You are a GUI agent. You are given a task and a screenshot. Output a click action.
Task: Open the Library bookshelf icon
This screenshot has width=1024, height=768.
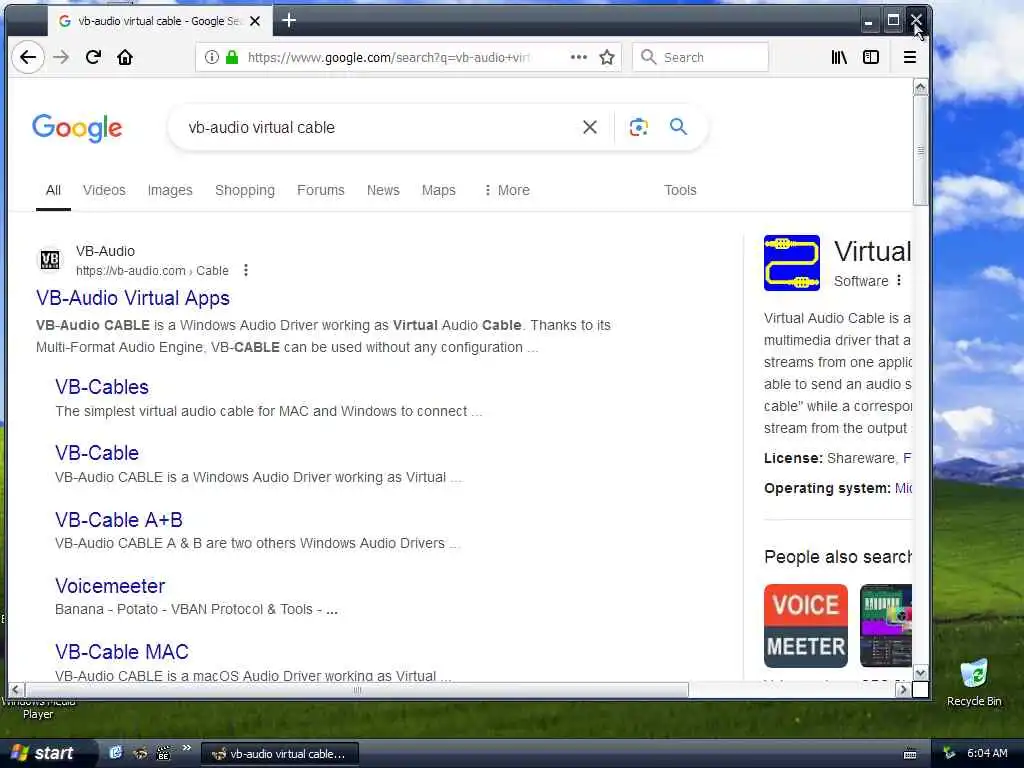pos(839,57)
